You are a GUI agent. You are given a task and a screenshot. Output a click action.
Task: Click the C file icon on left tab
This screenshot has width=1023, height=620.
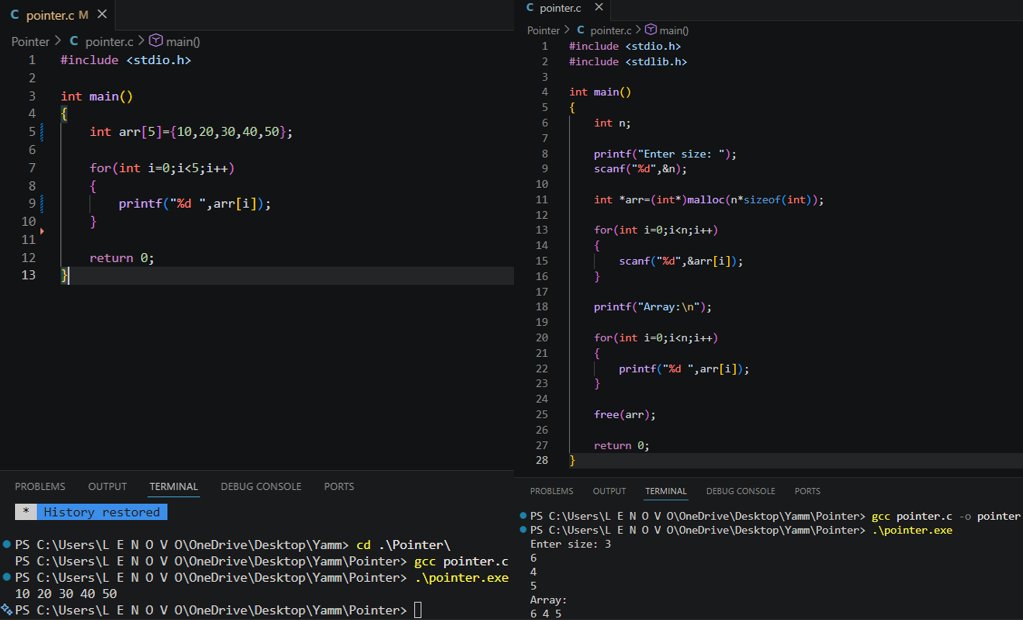14,14
